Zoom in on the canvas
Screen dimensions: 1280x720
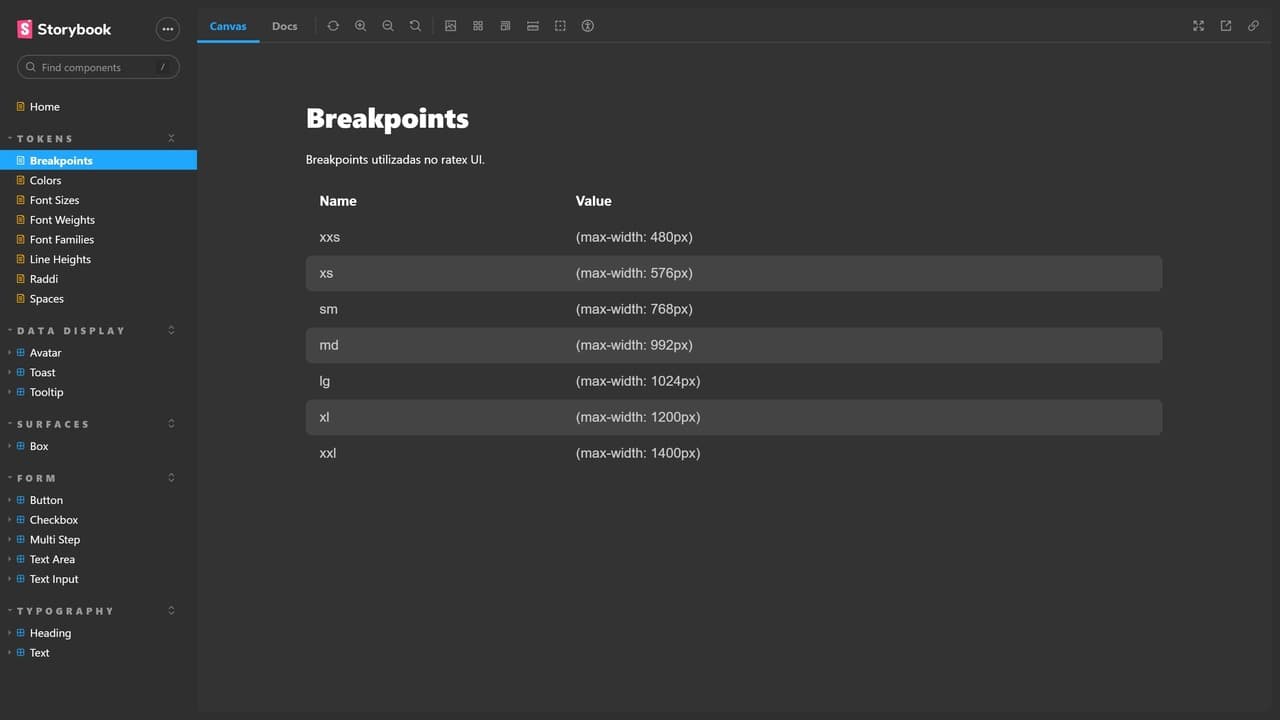(361, 26)
